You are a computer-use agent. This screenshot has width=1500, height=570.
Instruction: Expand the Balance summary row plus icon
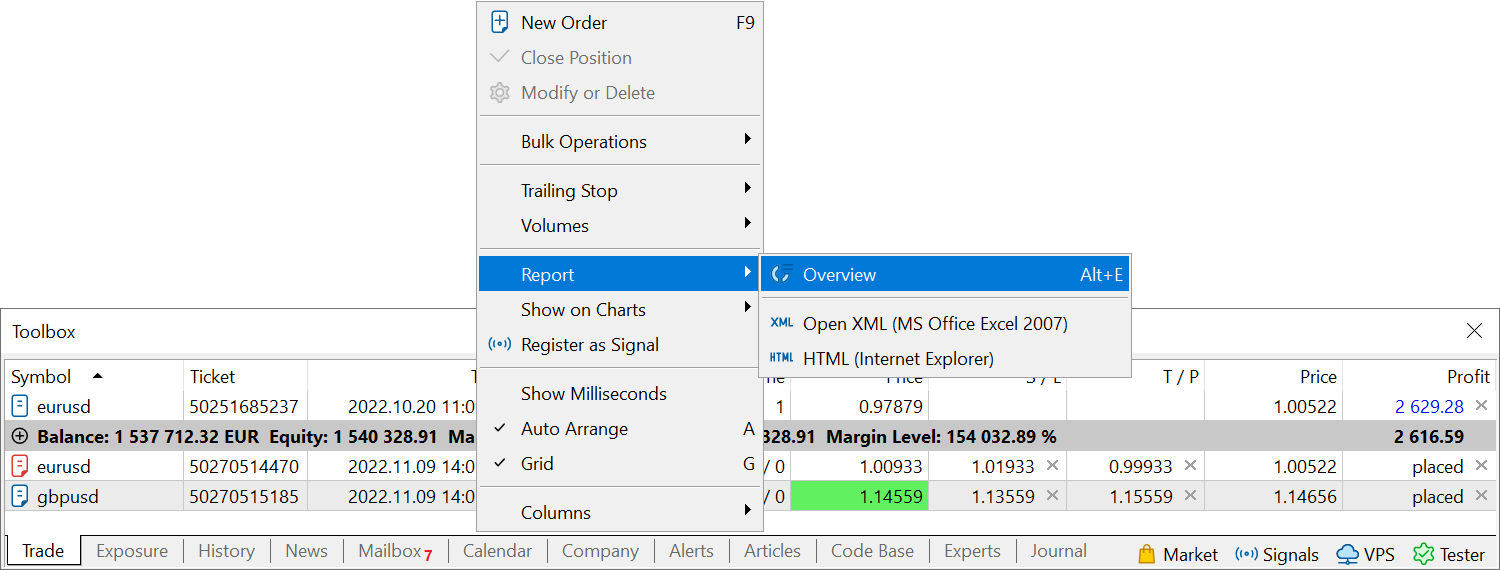20,436
